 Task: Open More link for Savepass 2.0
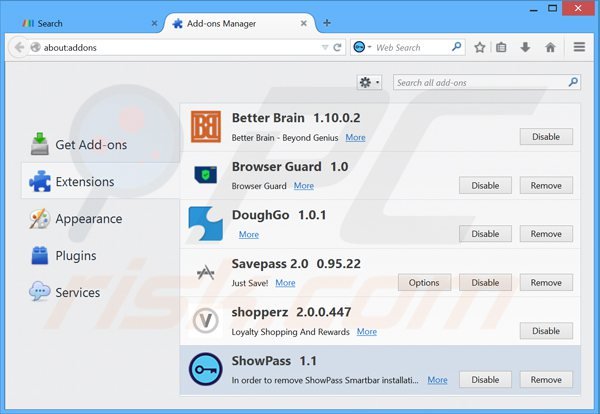click(x=285, y=283)
